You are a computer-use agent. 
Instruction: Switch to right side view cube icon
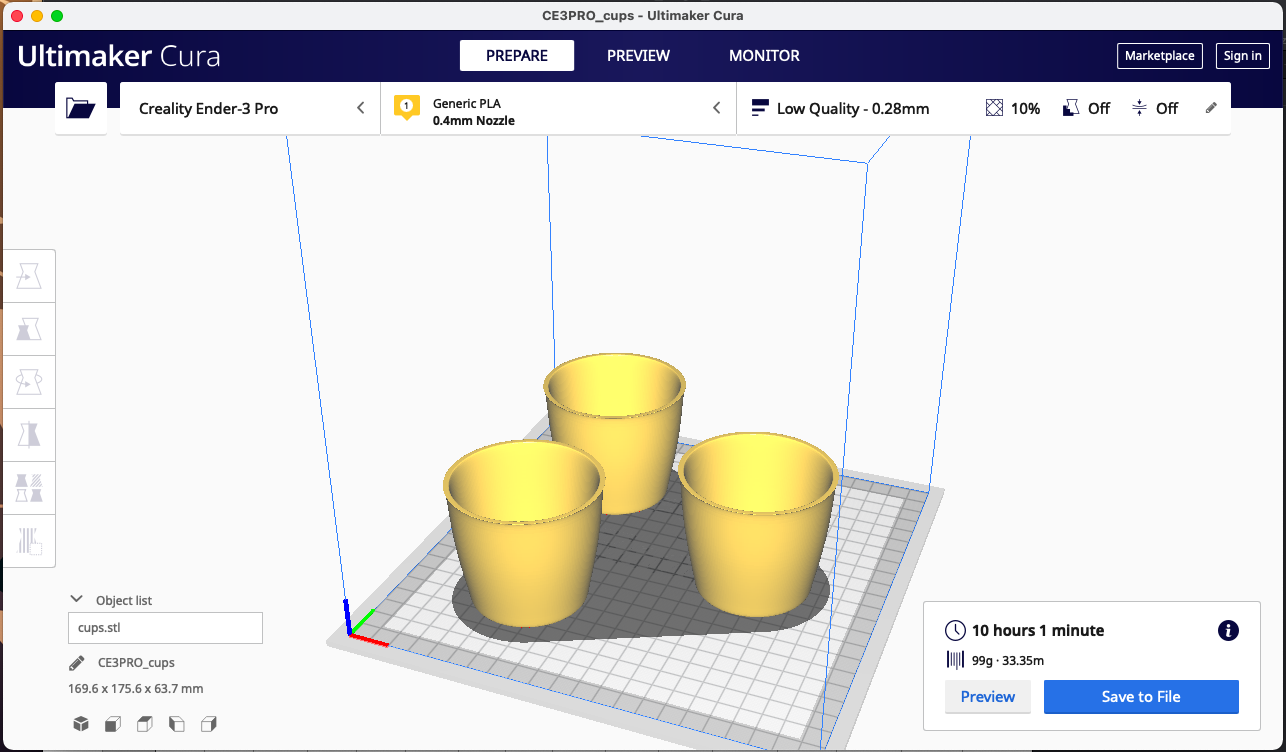click(209, 723)
